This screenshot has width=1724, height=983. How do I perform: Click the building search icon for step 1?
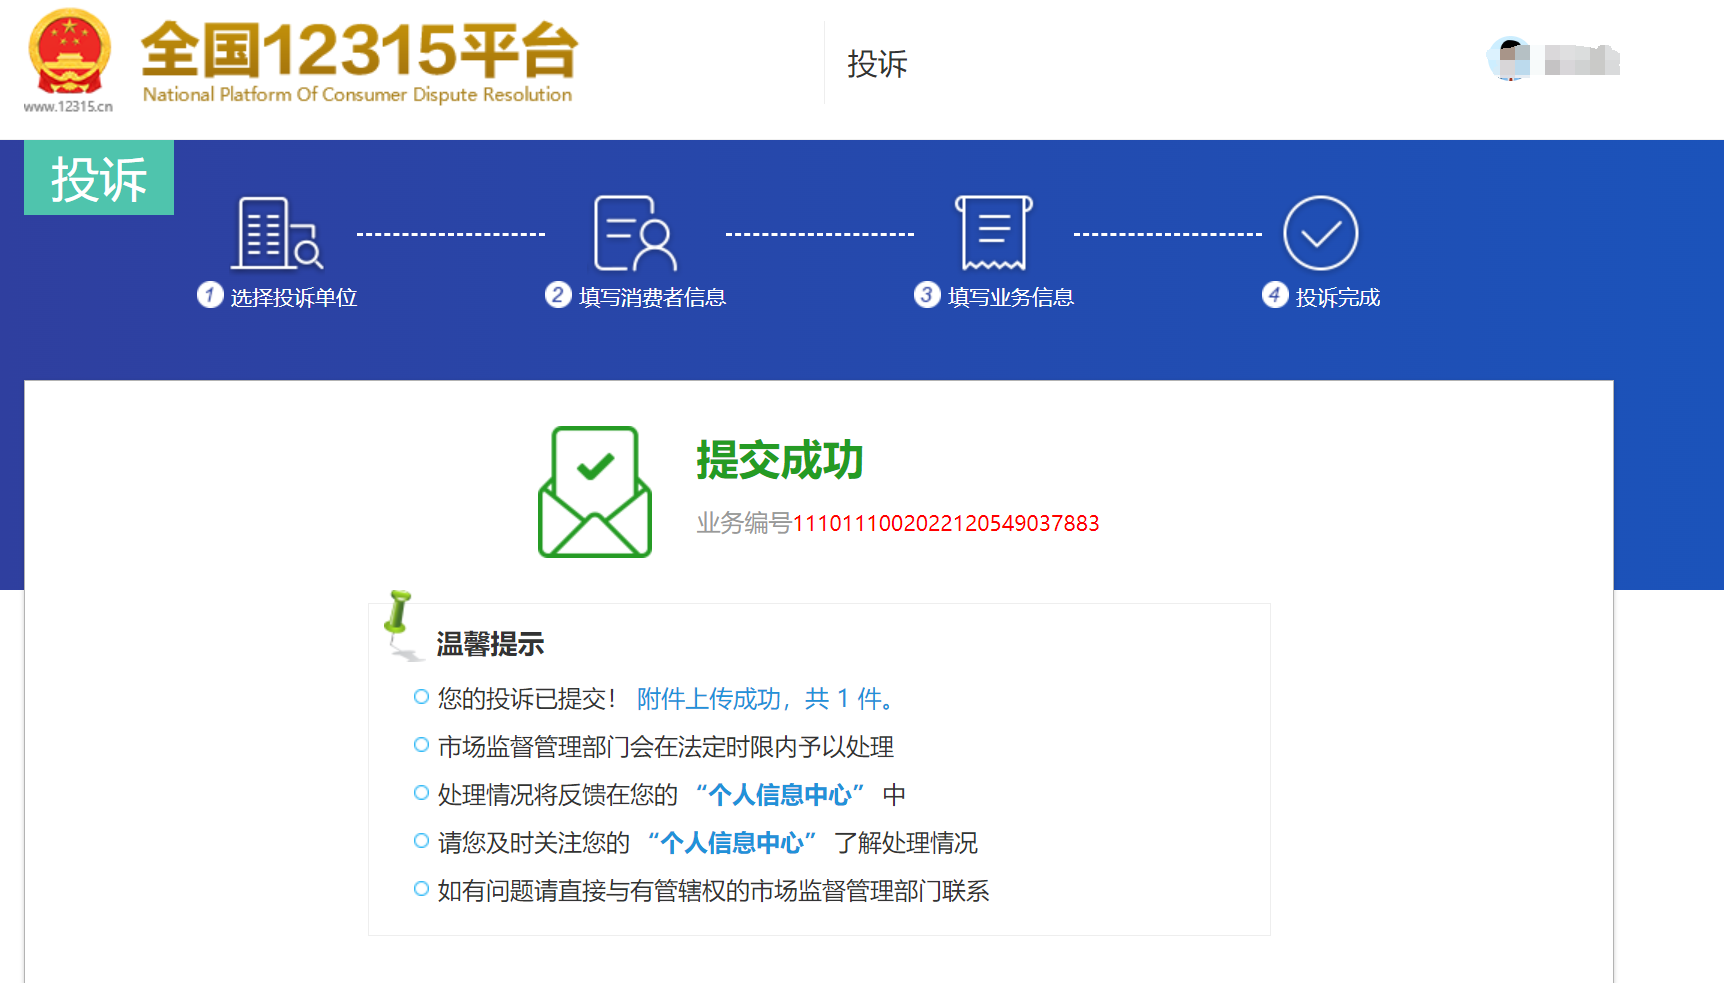pos(277,233)
